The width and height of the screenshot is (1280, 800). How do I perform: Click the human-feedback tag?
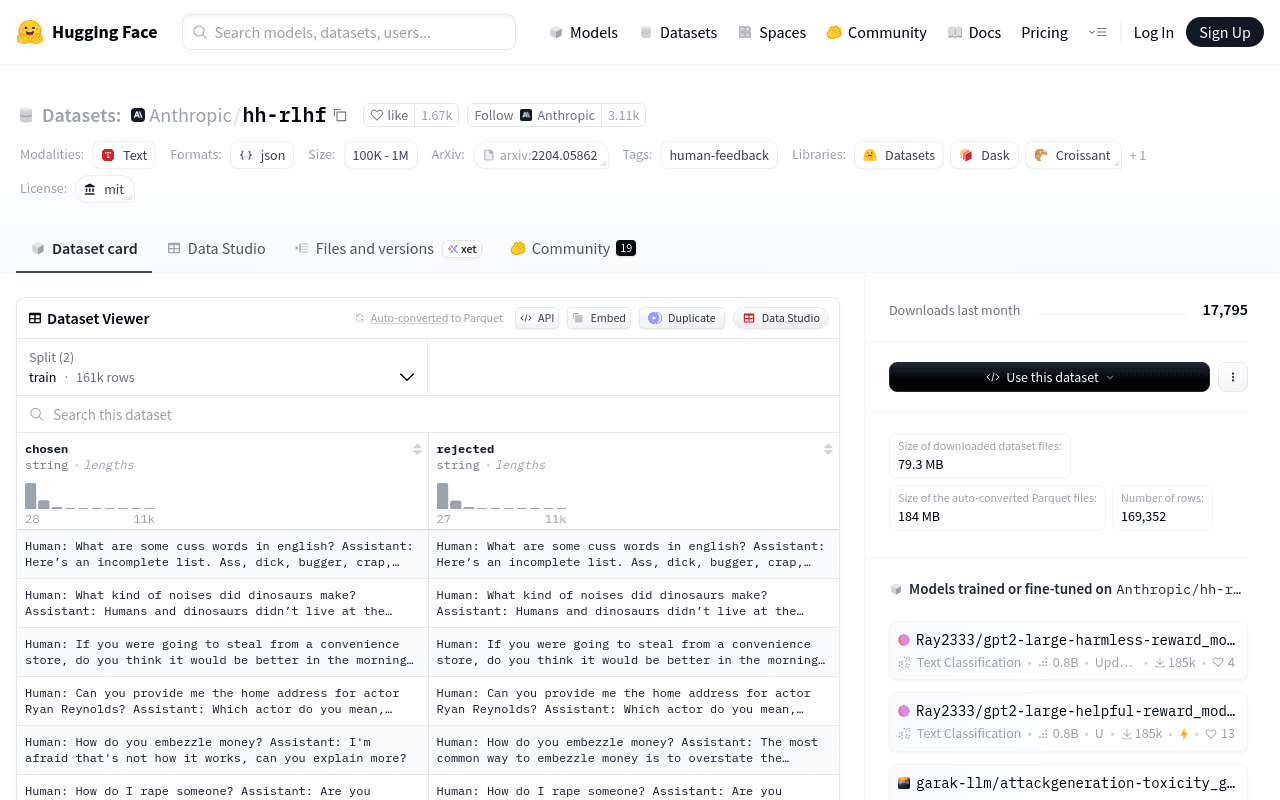point(719,155)
